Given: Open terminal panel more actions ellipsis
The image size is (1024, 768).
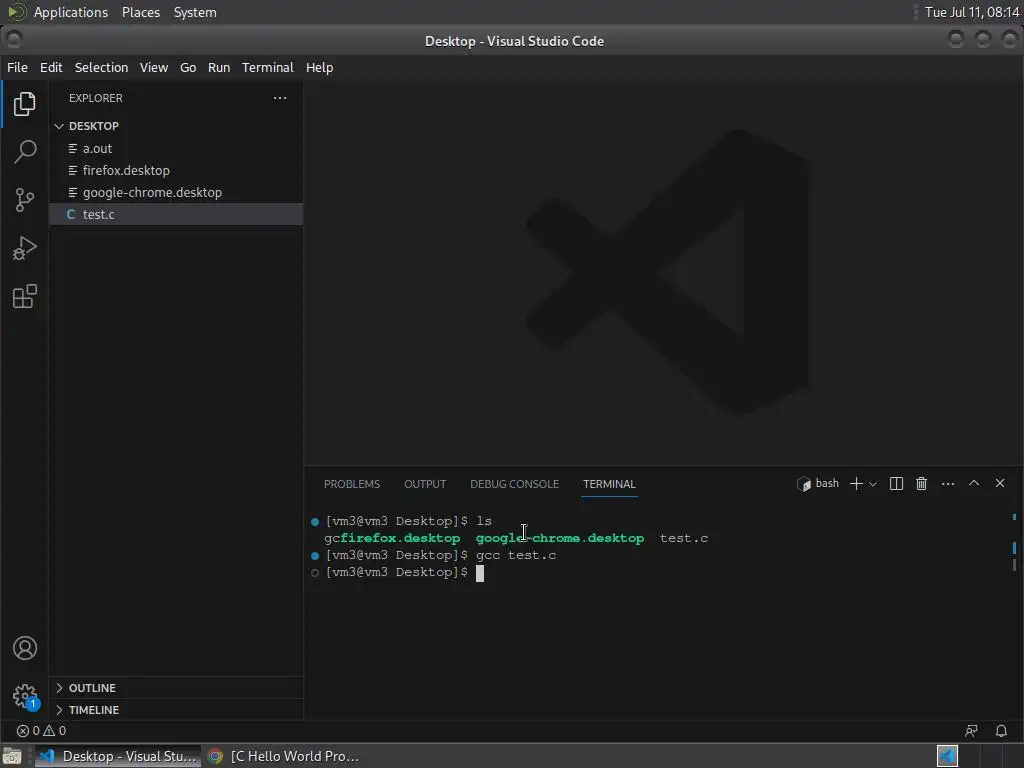Looking at the screenshot, I should pos(948,483).
